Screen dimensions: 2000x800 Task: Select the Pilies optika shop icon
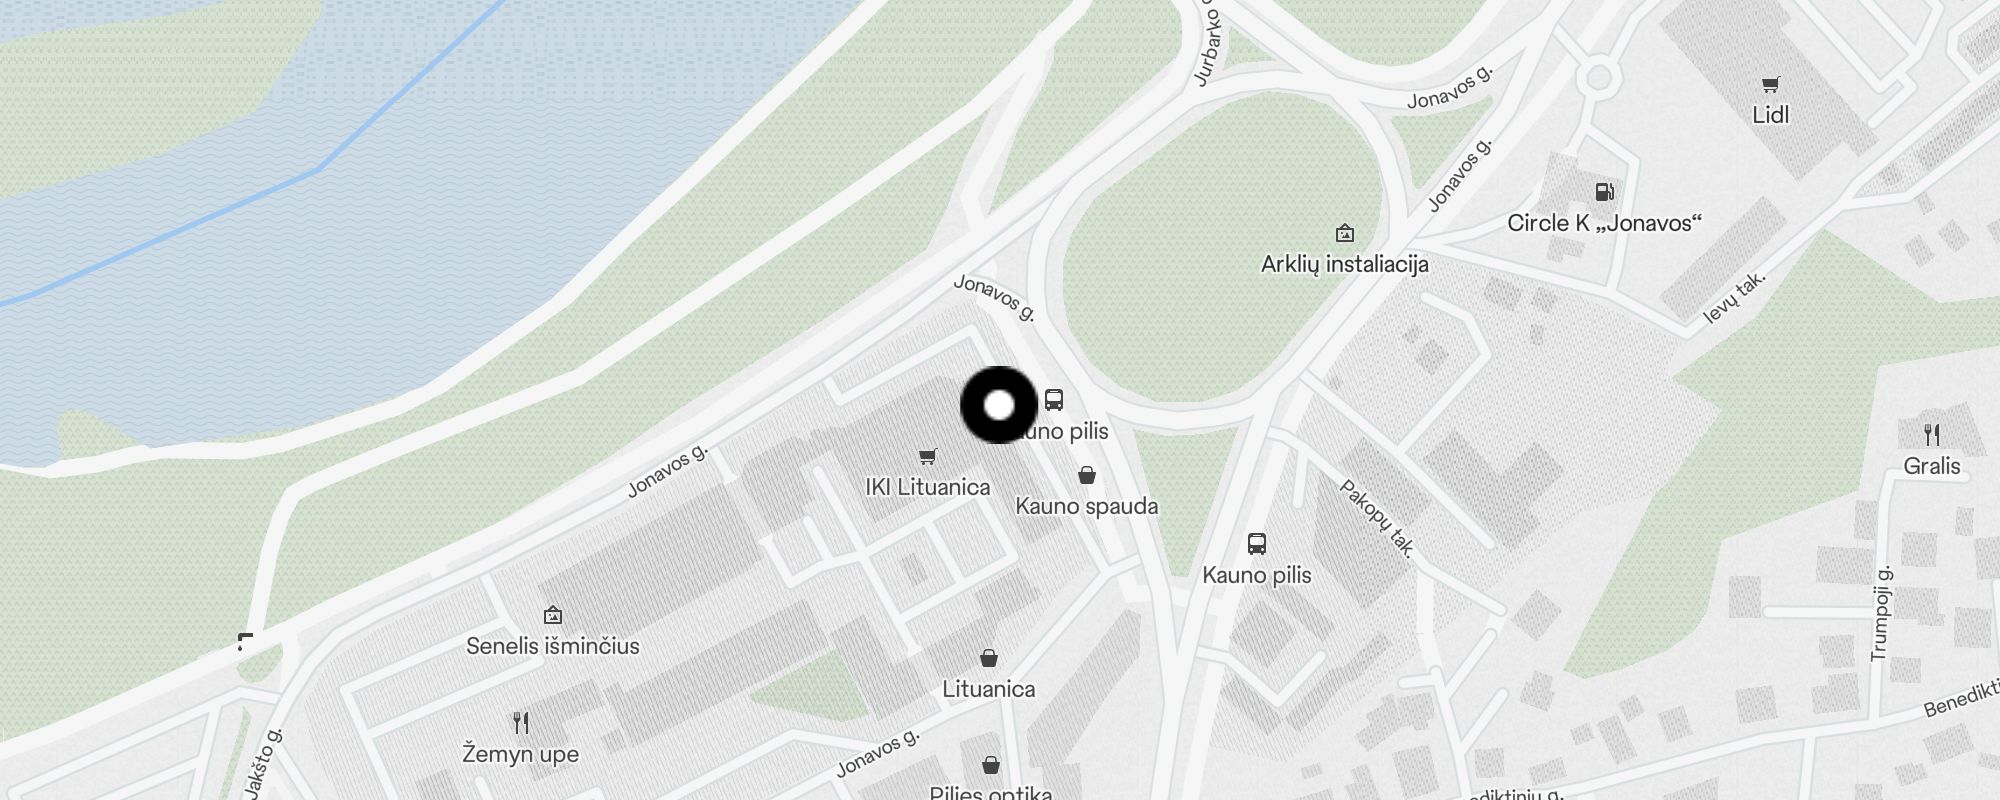(991, 765)
